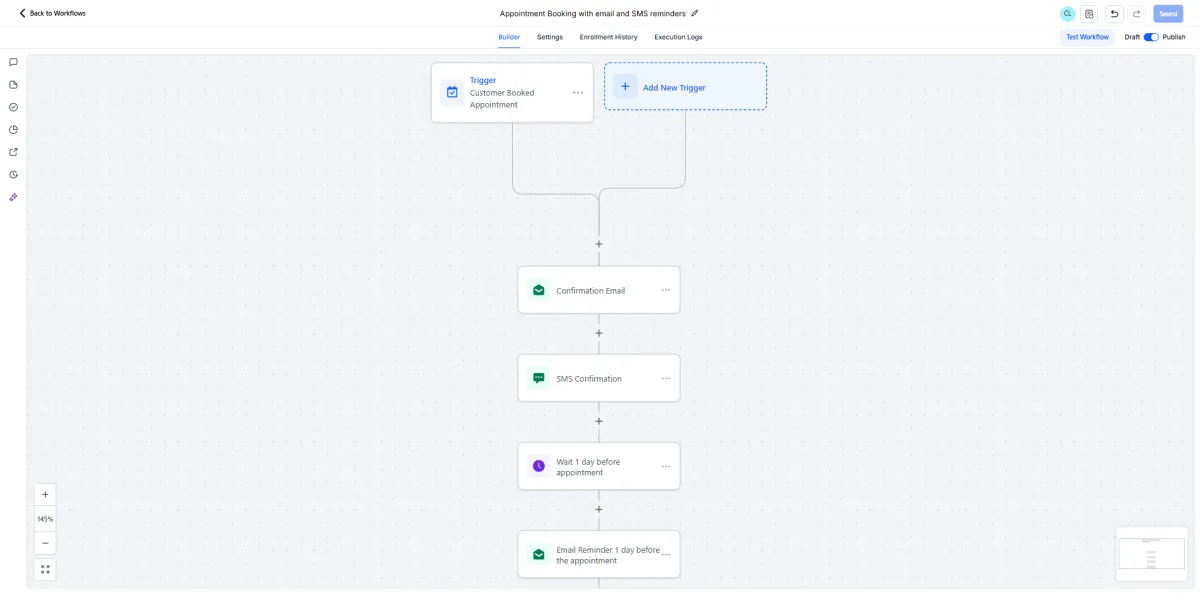The width and height of the screenshot is (1200, 594).
Task: Click the undo arrow in top toolbar
Action: tap(1114, 14)
